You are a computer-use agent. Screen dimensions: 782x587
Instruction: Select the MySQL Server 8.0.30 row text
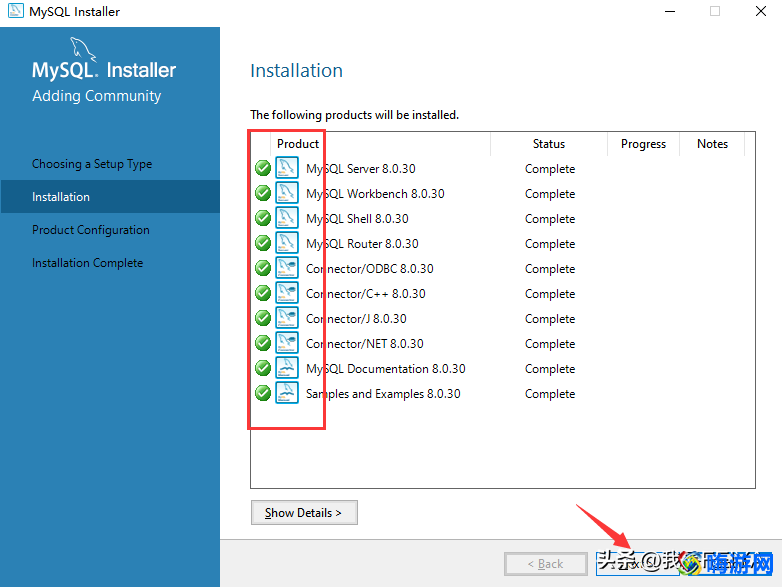361,169
